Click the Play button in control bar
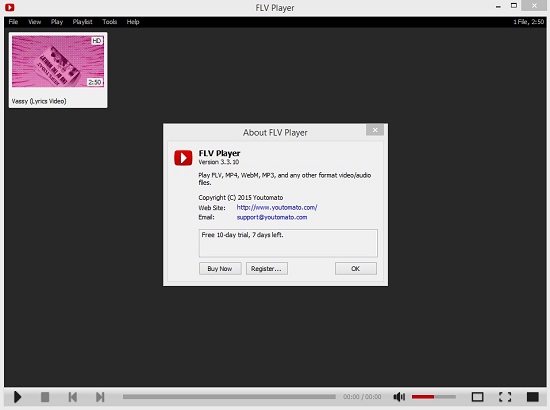Screen dimensions: 550x410 [x=18, y=397]
